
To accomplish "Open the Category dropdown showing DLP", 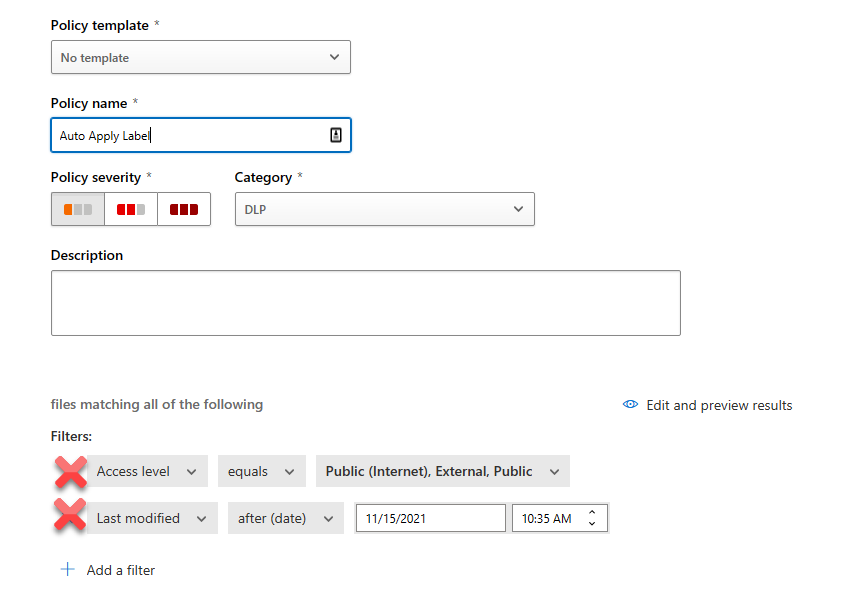I will [x=385, y=209].
